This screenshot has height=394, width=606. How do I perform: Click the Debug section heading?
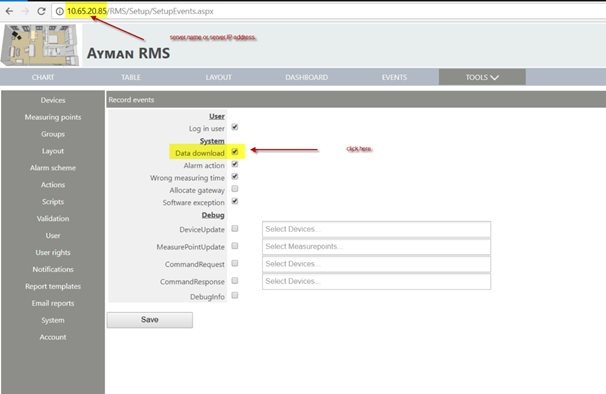coord(213,215)
